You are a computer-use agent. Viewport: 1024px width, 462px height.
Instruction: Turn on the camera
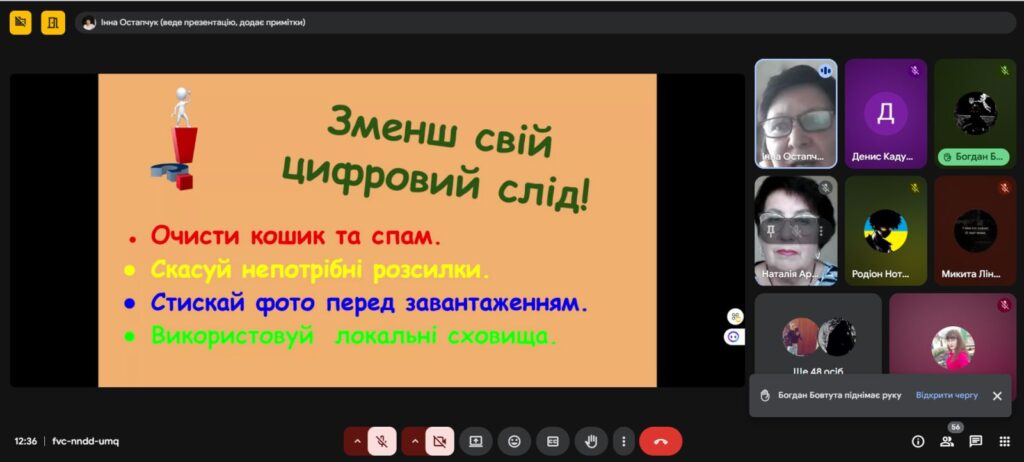[438, 441]
